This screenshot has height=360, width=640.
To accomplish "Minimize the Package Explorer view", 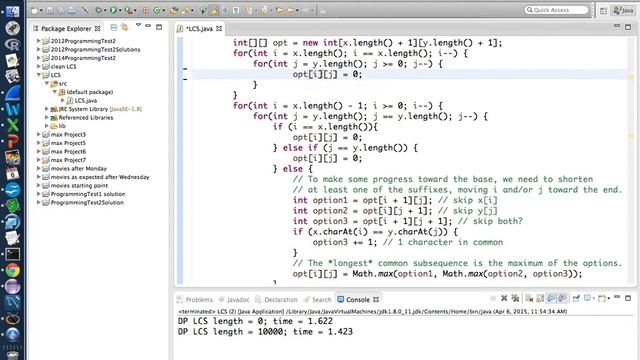I will (148, 26).
